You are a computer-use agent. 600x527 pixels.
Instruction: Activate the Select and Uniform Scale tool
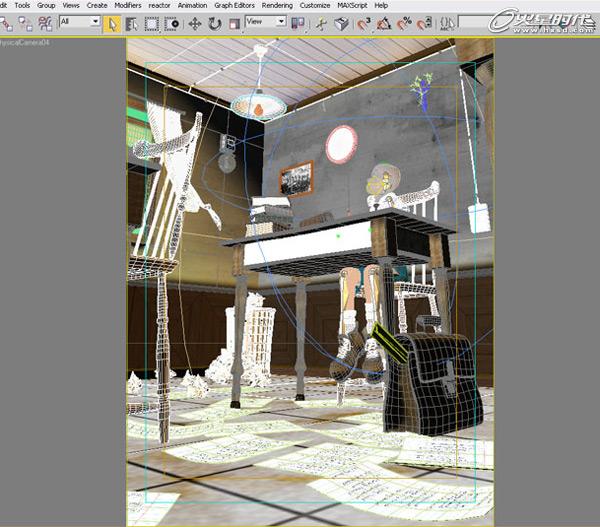coord(234,24)
